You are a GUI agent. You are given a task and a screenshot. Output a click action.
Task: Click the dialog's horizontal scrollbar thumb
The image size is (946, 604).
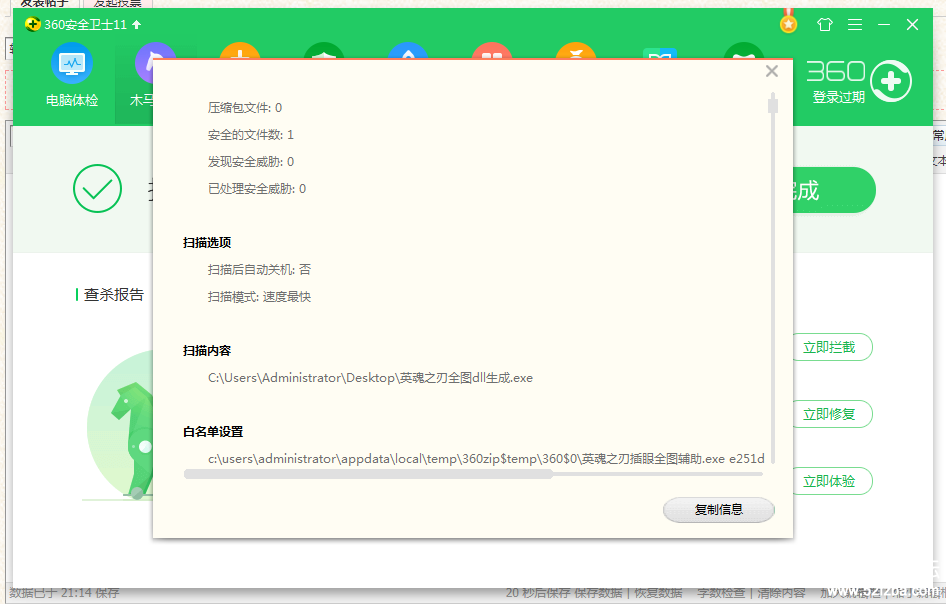tap(368, 474)
